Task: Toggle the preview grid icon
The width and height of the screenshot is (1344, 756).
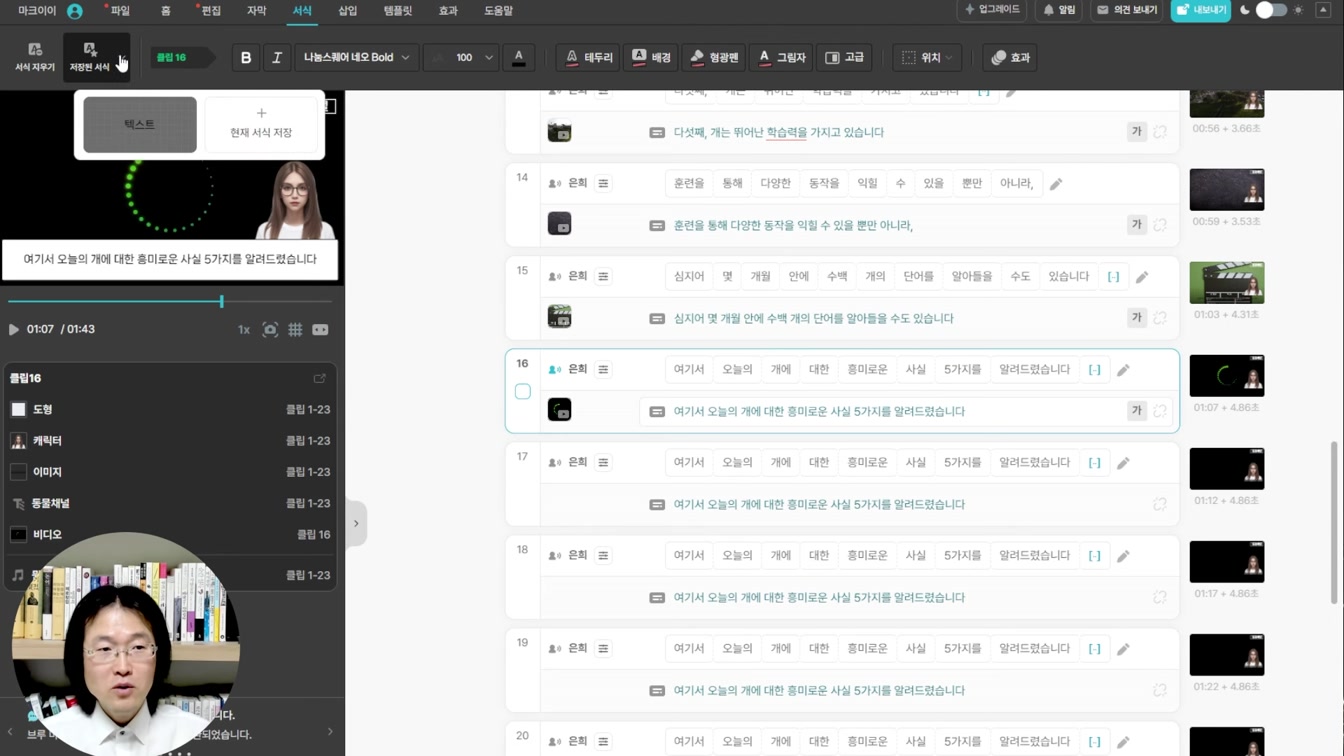Action: (295, 329)
